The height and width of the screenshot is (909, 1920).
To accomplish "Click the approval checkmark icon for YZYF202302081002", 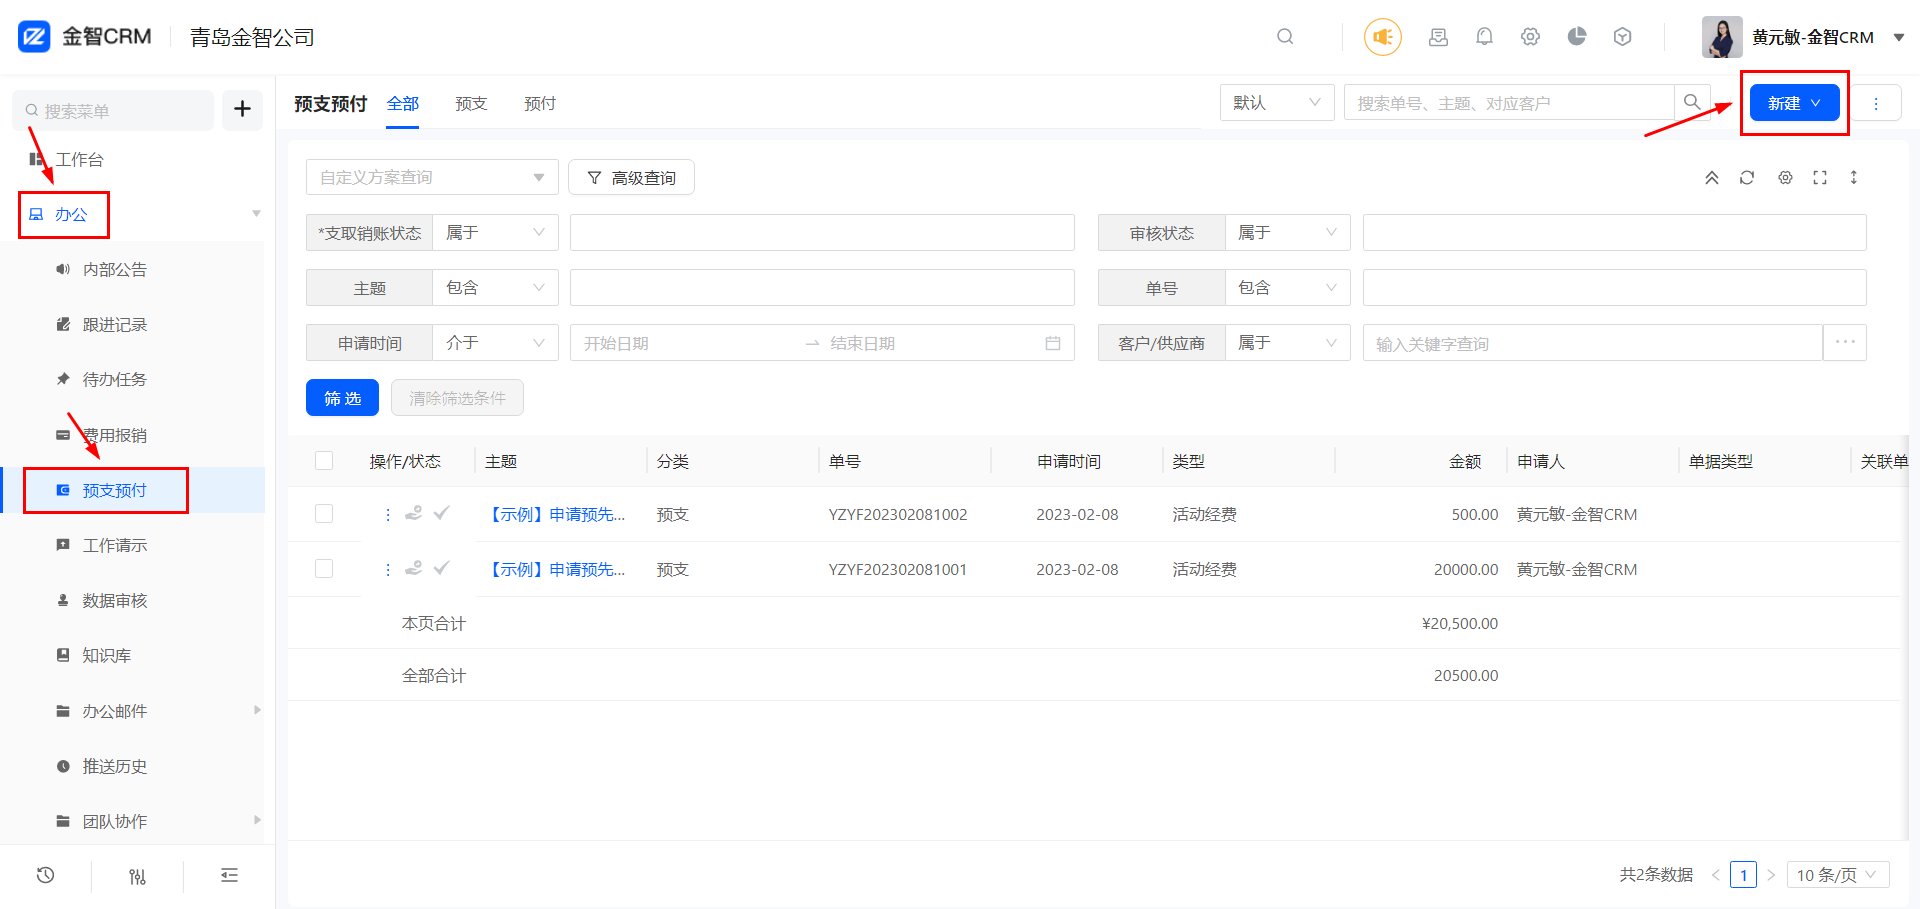I will pyautogui.click(x=441, y=513).
